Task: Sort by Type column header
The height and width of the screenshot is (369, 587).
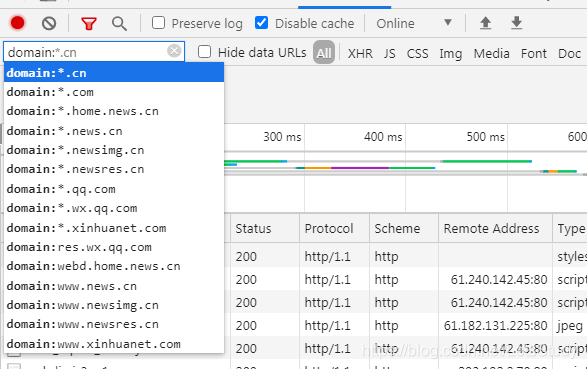Action: (x=570, y=228)
